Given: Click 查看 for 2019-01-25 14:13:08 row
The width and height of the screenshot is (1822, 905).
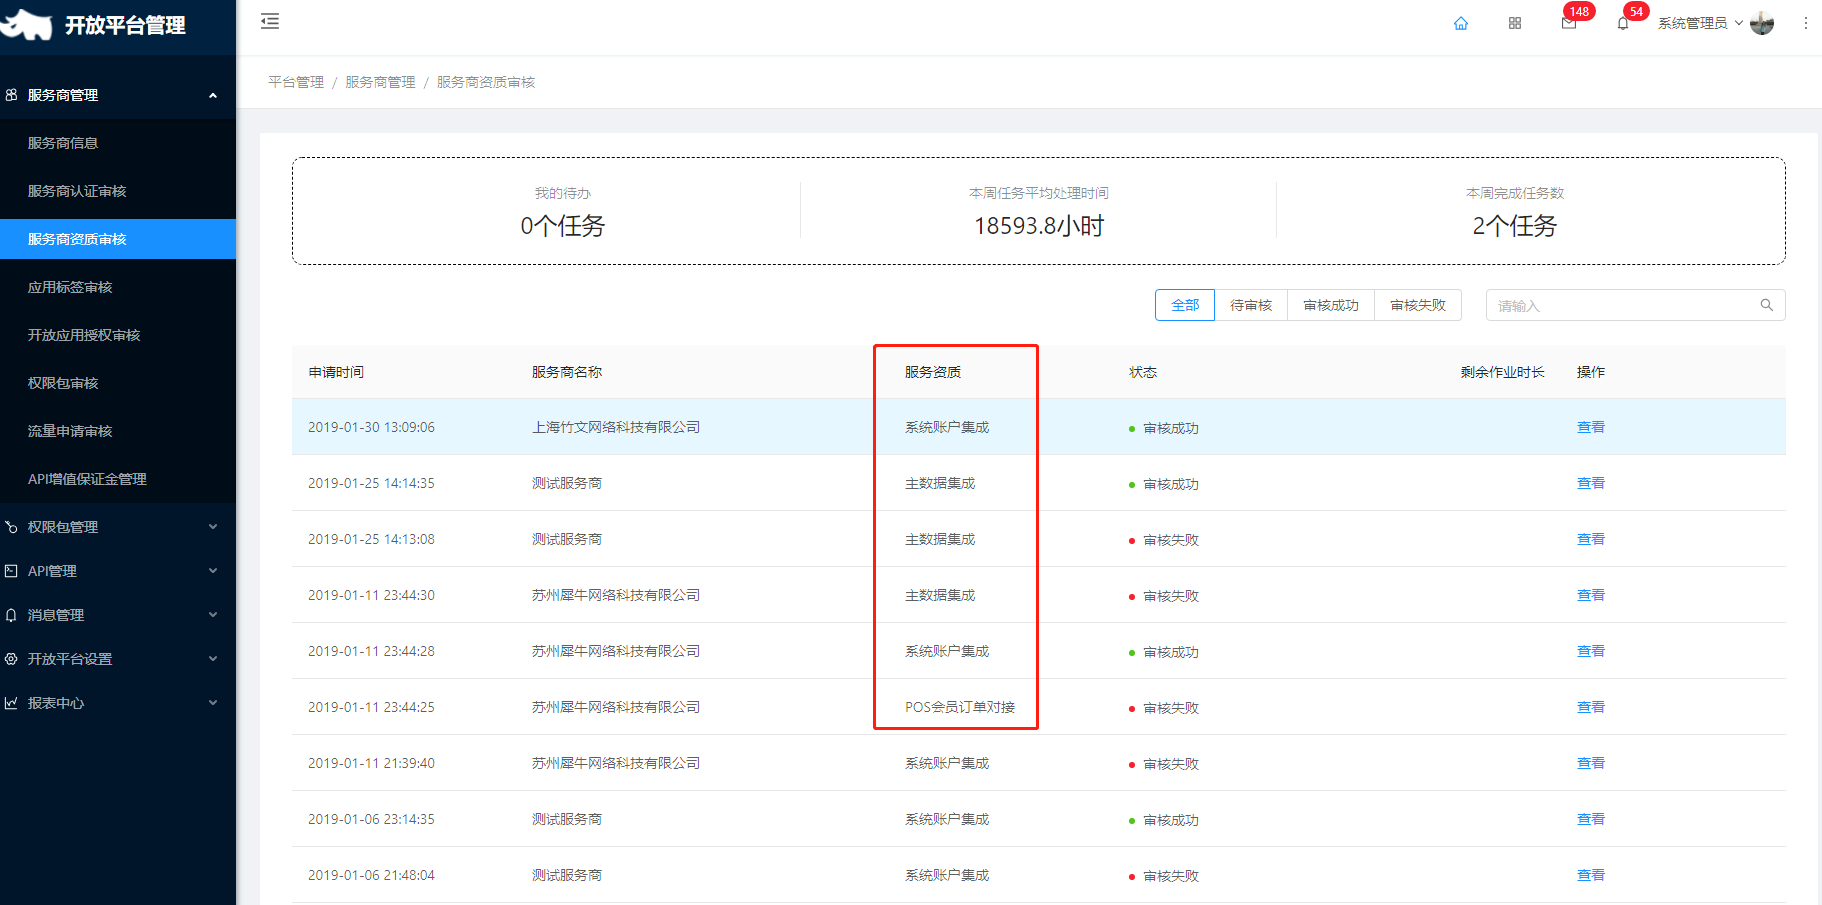Looking at the screenshot, I should (1591, 539).
